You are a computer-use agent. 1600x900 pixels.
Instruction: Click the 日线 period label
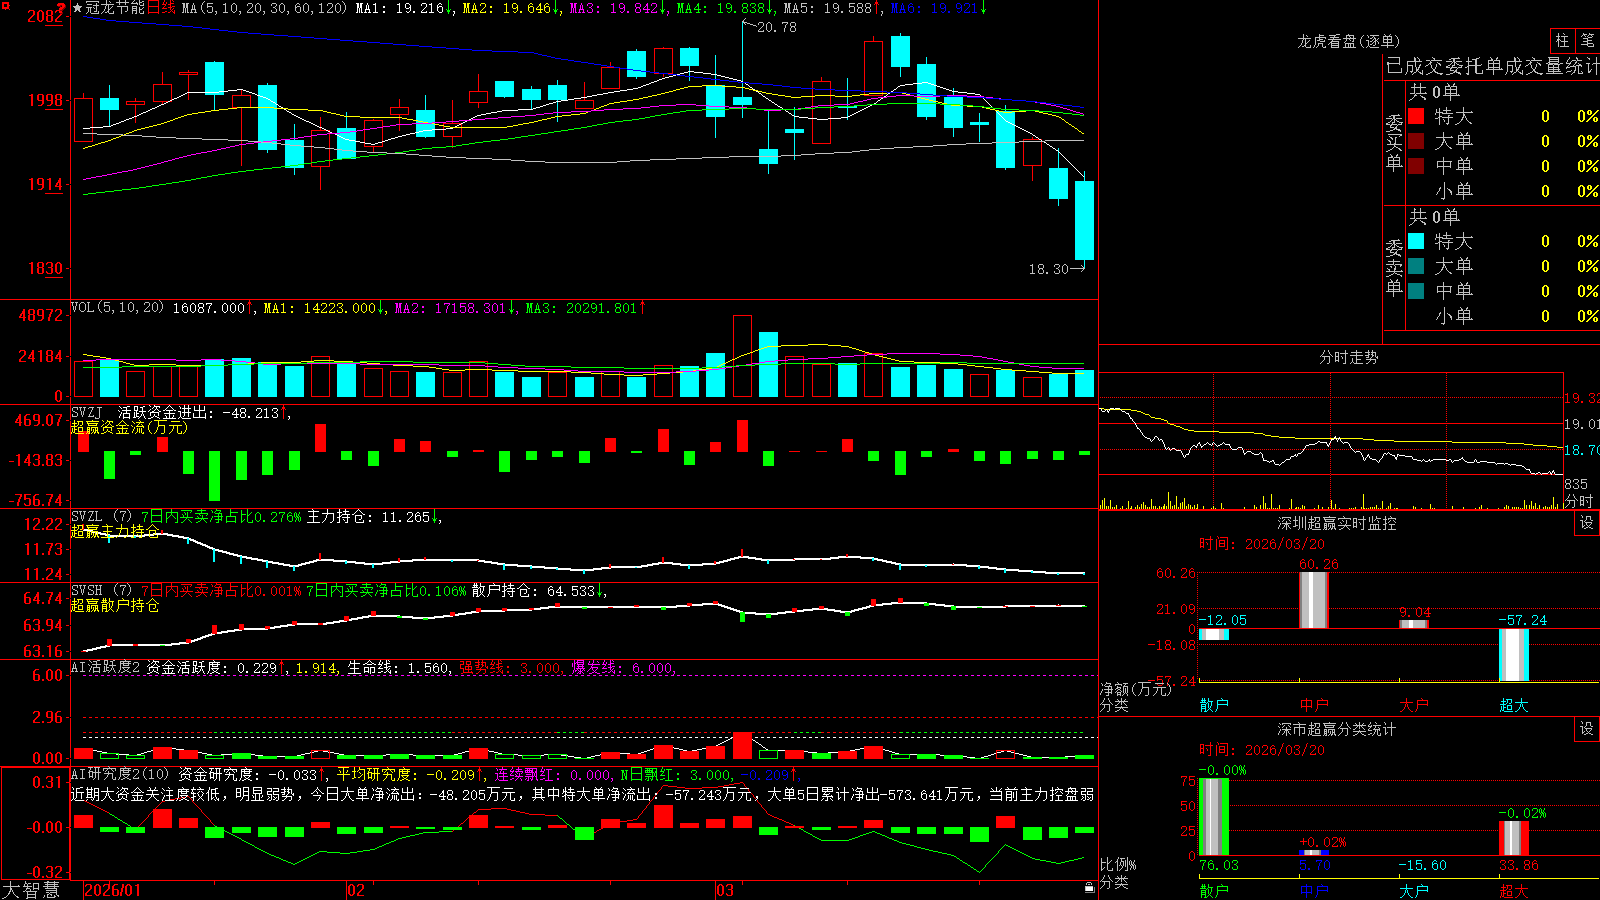(x=162, y=8)
